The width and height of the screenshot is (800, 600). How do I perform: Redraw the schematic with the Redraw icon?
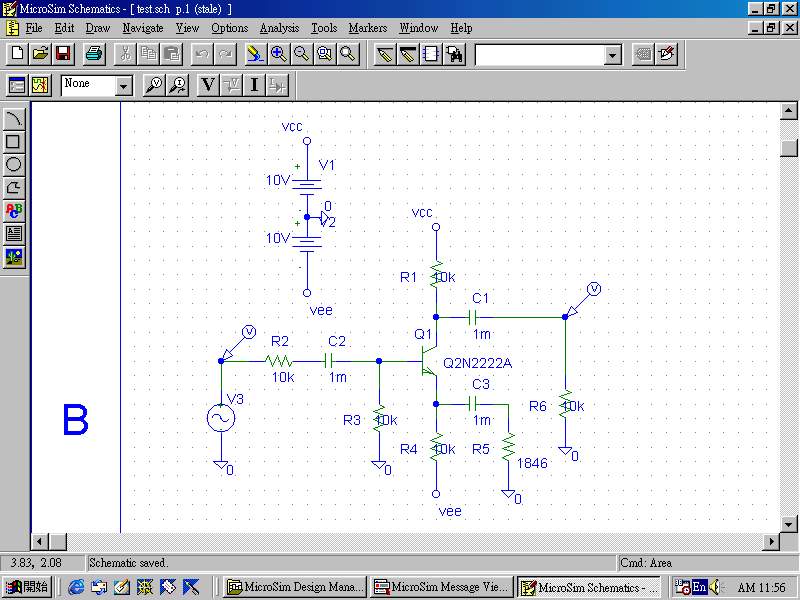point(255,54)
